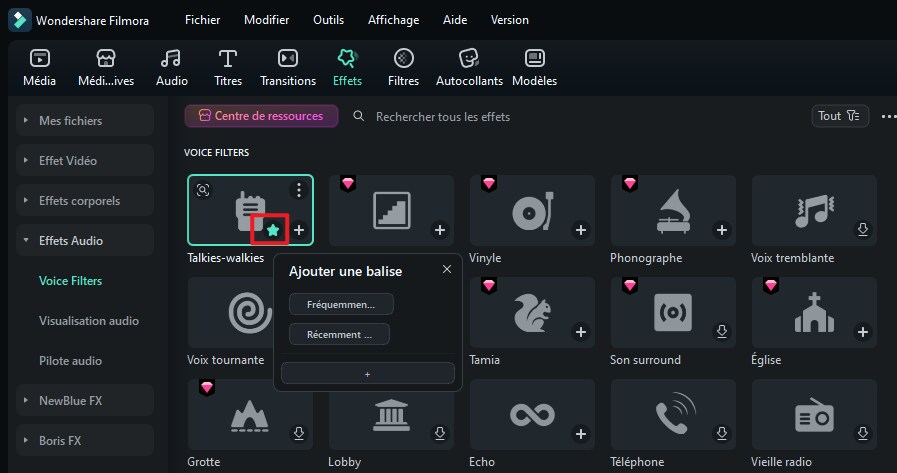897x473 pixels.
Task: Open the Outils menu
Action: [328, 20]
